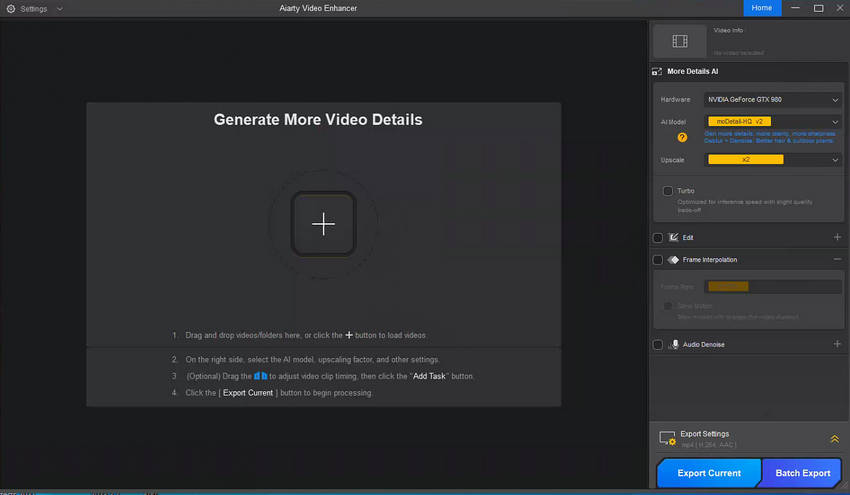Click the Audio Denoise microphone icon
The width and height of the screenshot is (850, 495).
[x=675, y=344]
